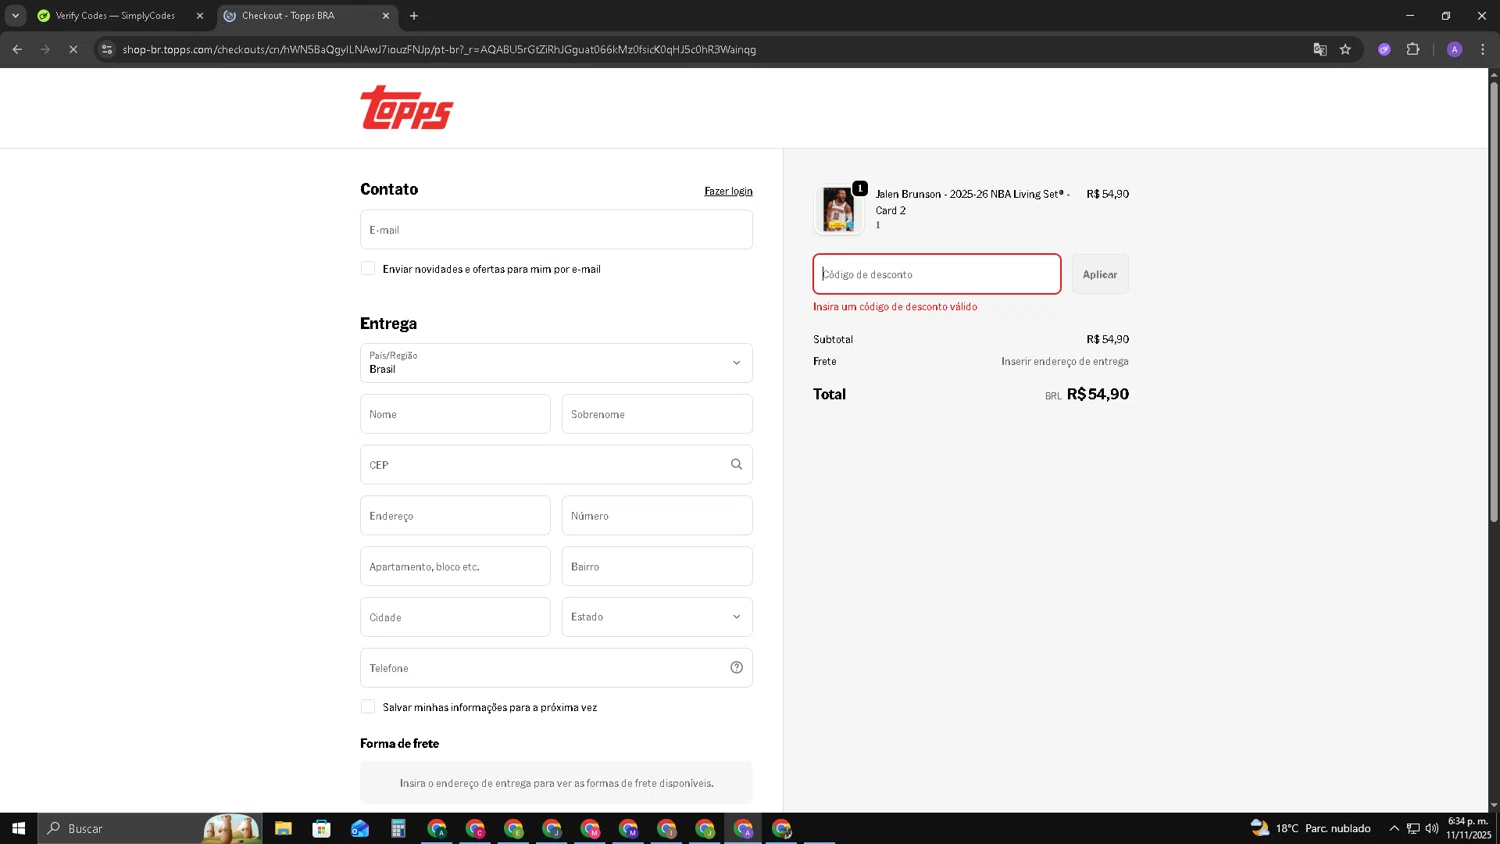Click the Topps logo
1500x844 pixels.
[406, 108]
